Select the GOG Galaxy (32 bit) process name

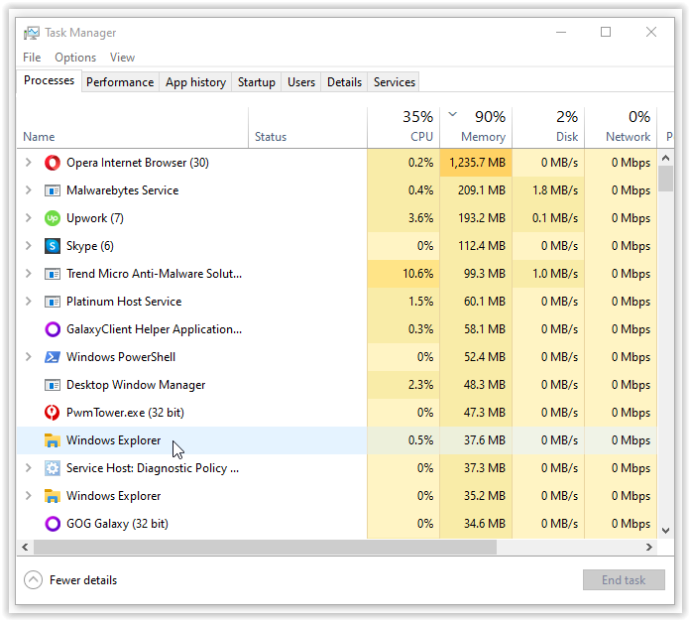117,524
